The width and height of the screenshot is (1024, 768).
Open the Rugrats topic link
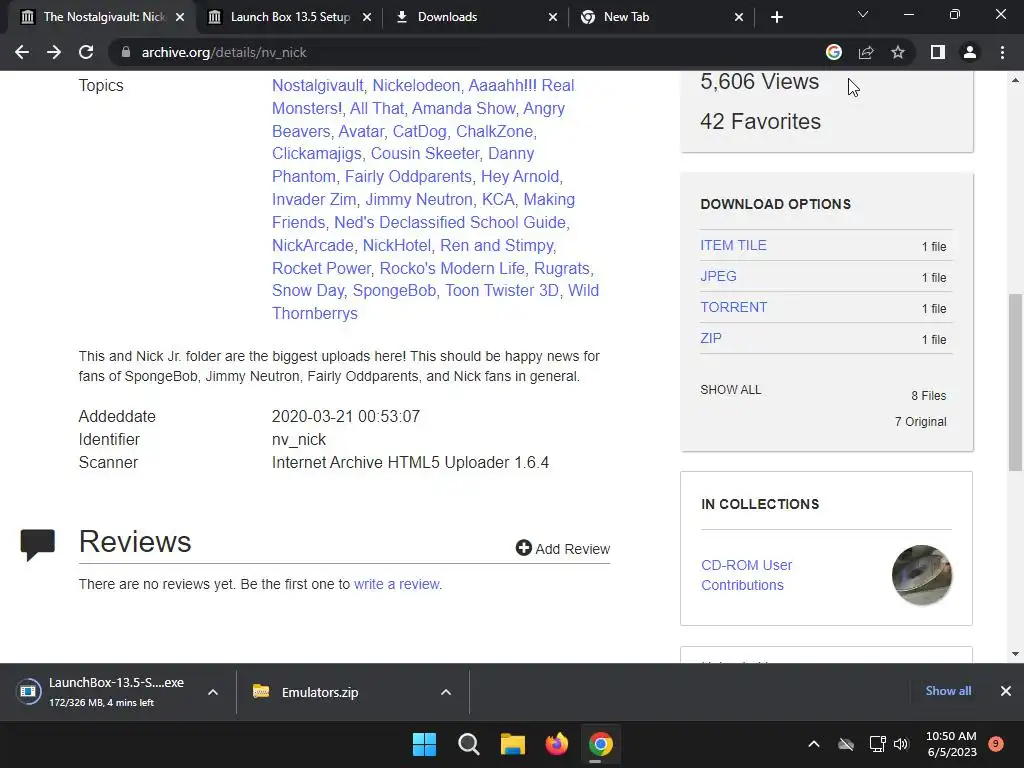coord(562,268)
